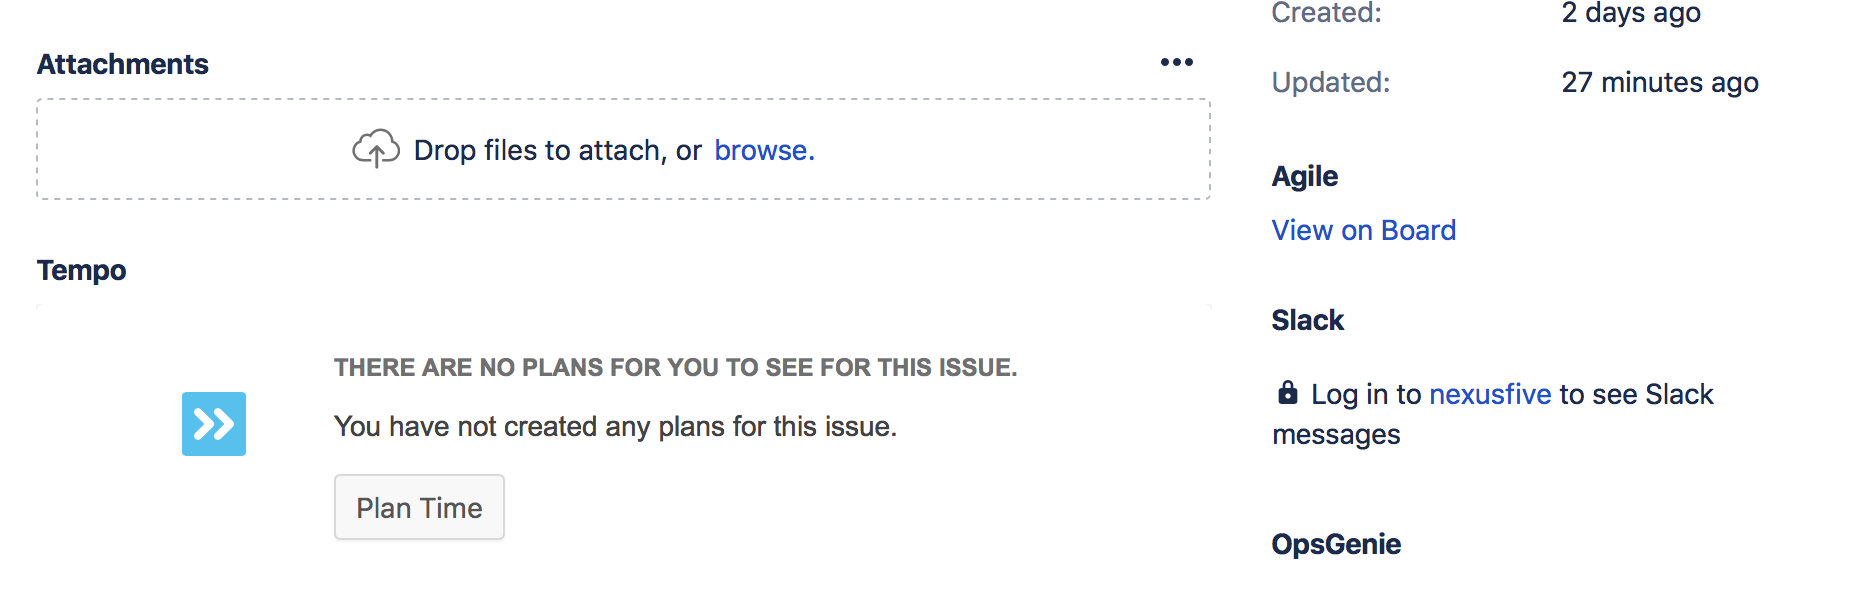This screenshot has width=1868, height=592.
Task: Click the nexusfive login link
Action: tap(1489, 393)
